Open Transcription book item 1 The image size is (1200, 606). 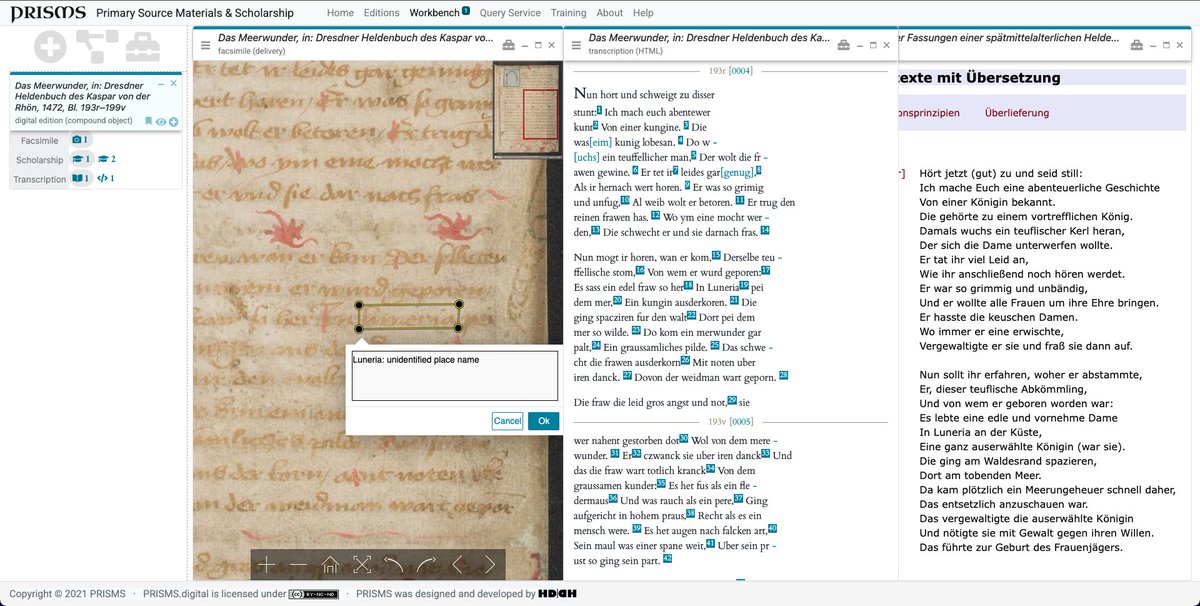[81, 178]
